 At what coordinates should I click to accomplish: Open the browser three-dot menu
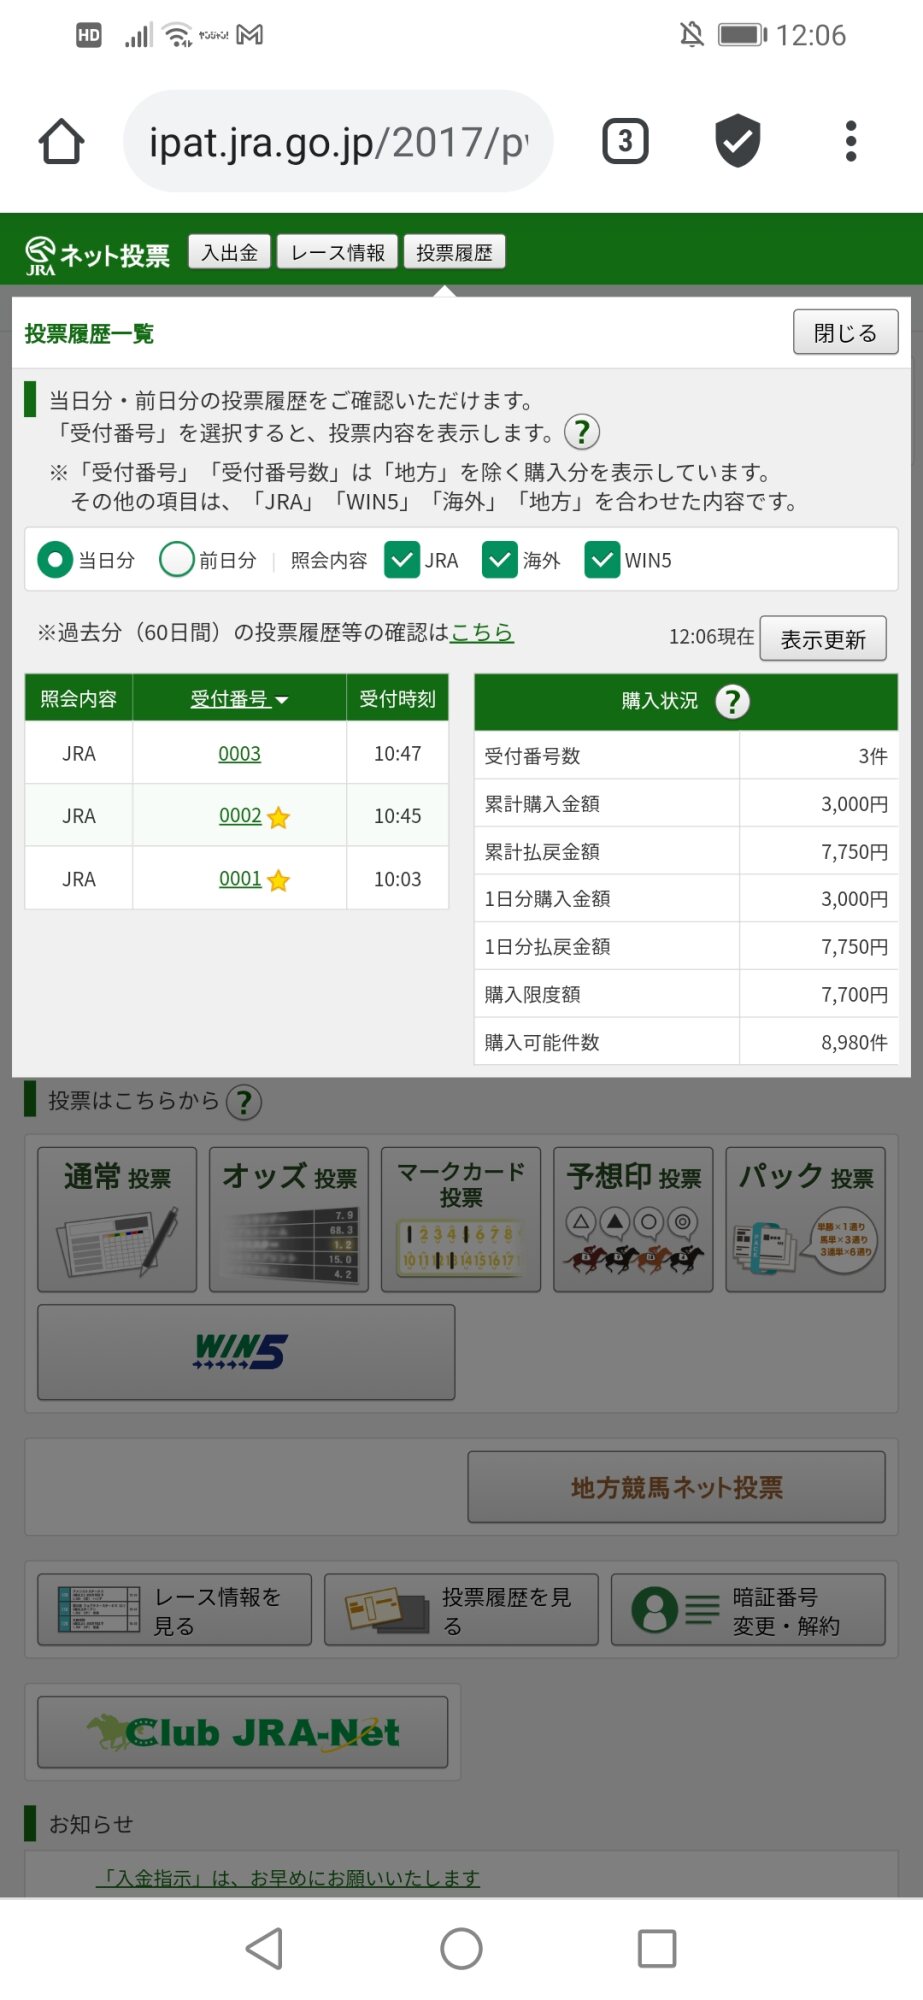click(851, 141)
